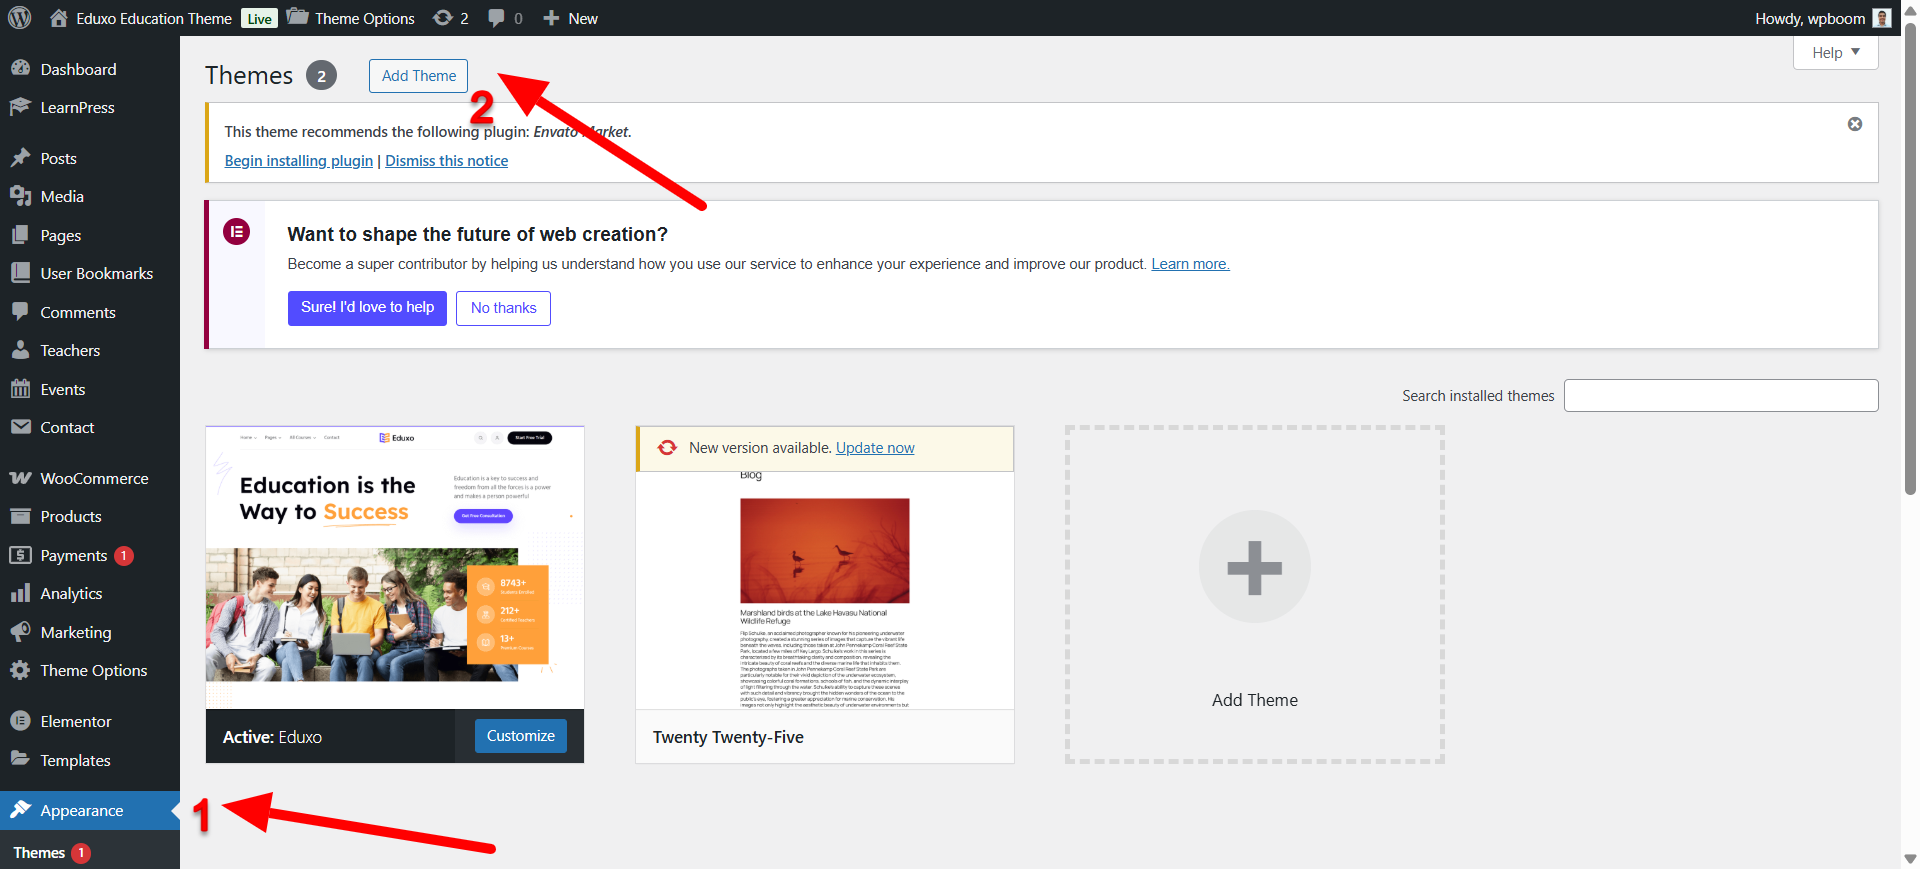The image size is (1920, 869).
Task: Click the Elementor logo in the notice
Action: (237, 232)
